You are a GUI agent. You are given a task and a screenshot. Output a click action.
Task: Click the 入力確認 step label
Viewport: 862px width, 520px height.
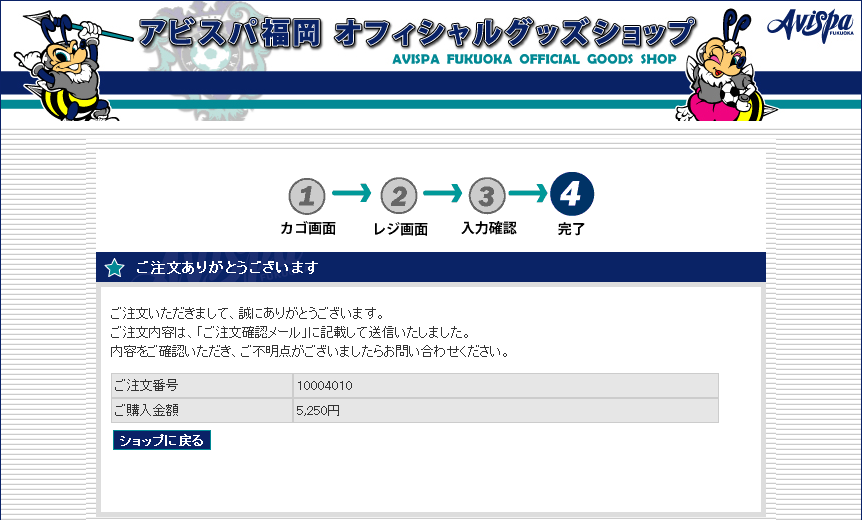pos(489,228)
